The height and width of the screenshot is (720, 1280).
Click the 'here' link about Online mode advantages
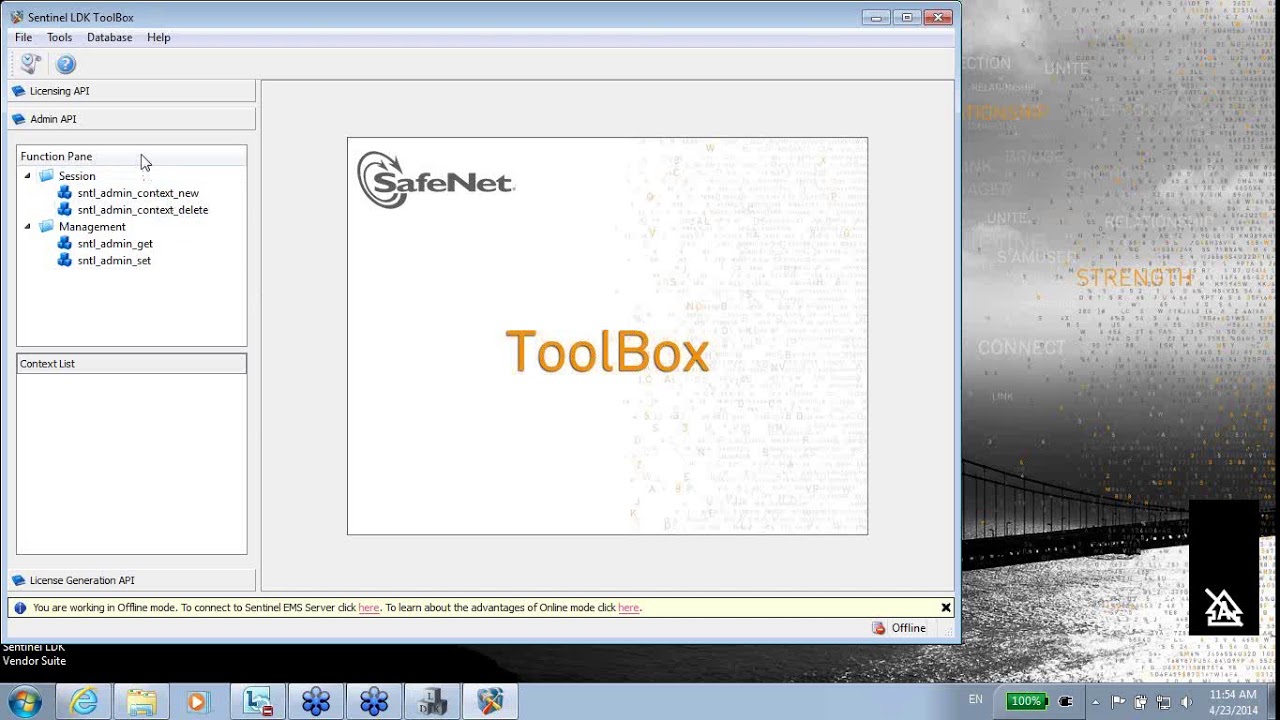pos(628,608)
